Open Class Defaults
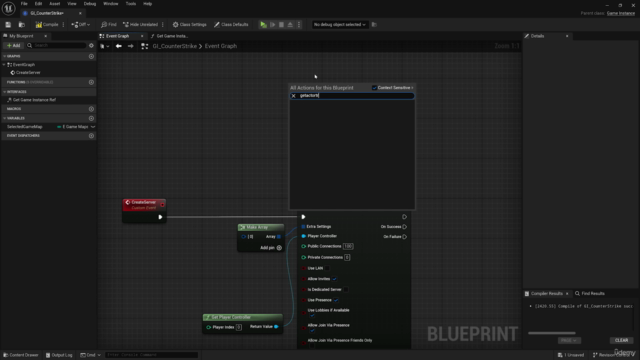640x360 pixels. (231, 24)
